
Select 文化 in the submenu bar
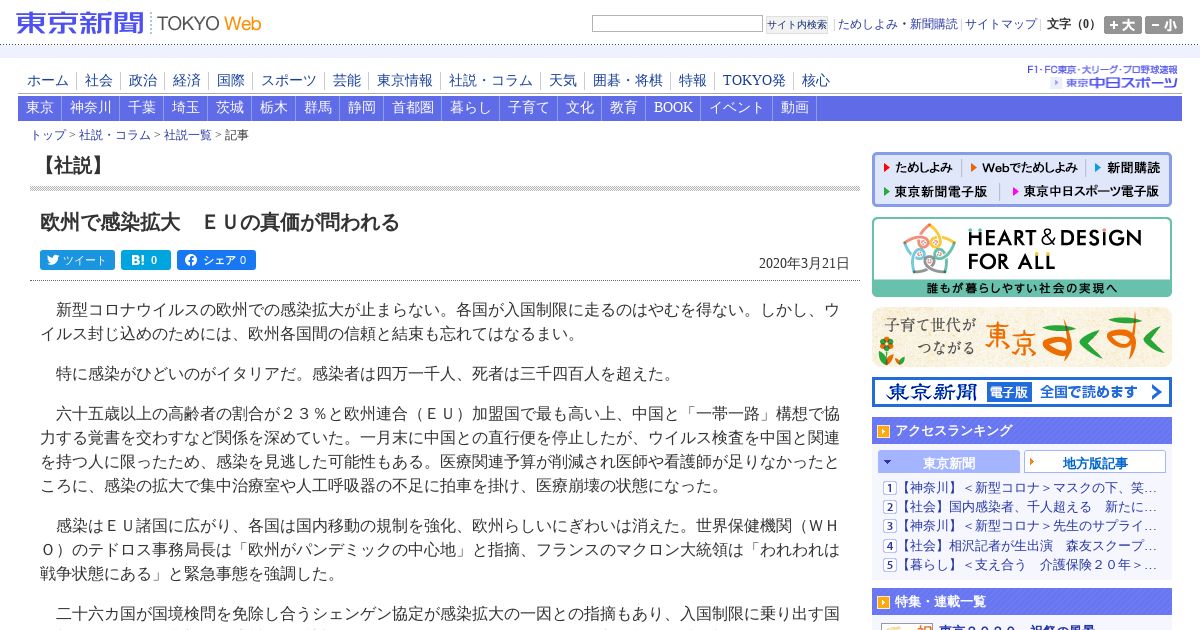(x=580, y=108)
